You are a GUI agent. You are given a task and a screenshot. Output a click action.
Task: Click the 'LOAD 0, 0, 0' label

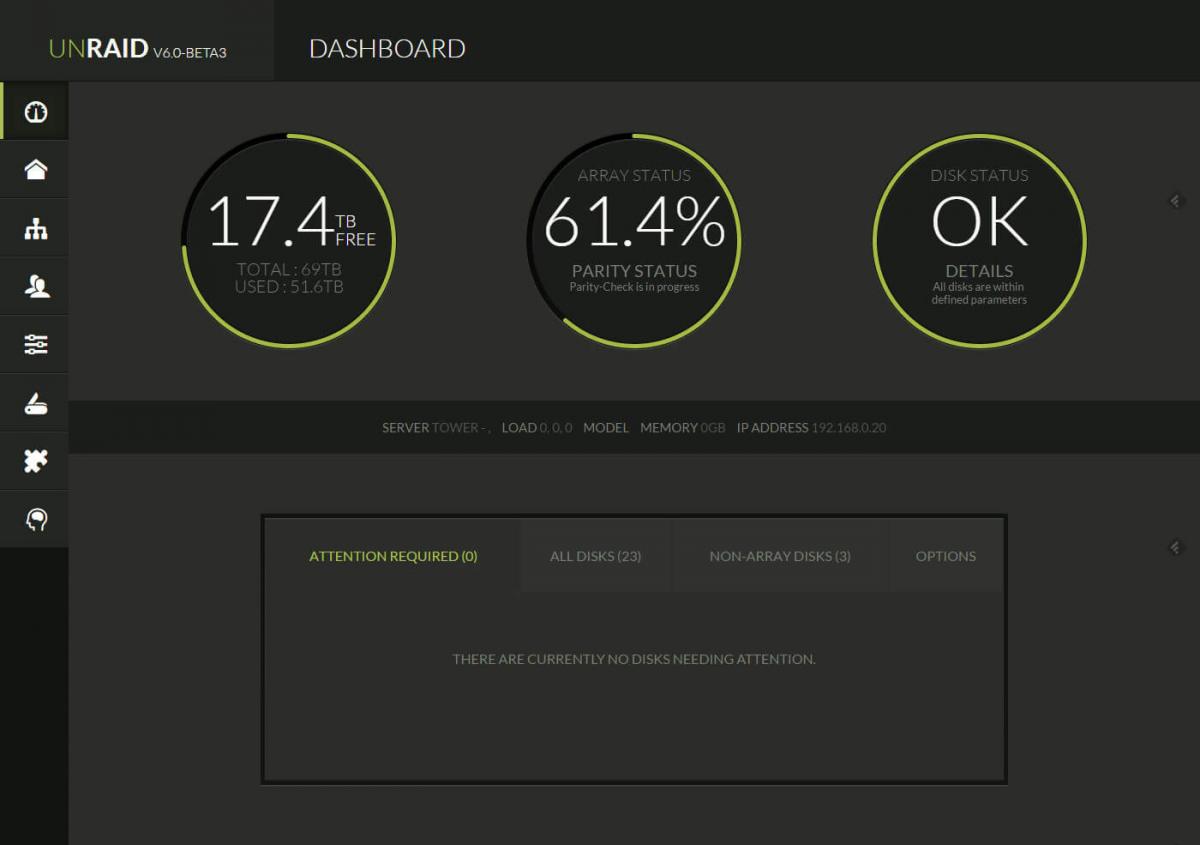pos(537,428)
